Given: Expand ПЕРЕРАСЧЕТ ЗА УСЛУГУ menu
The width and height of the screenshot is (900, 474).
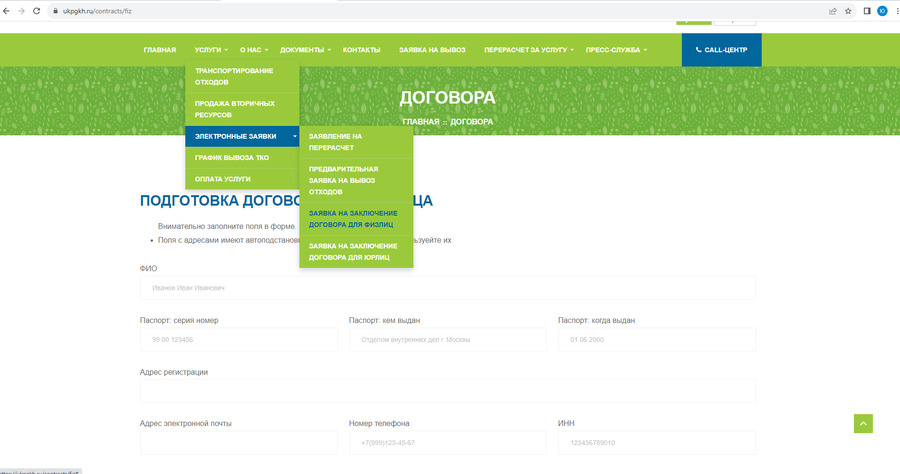Looking at the screenshot, I should click(x=529, y=50).
